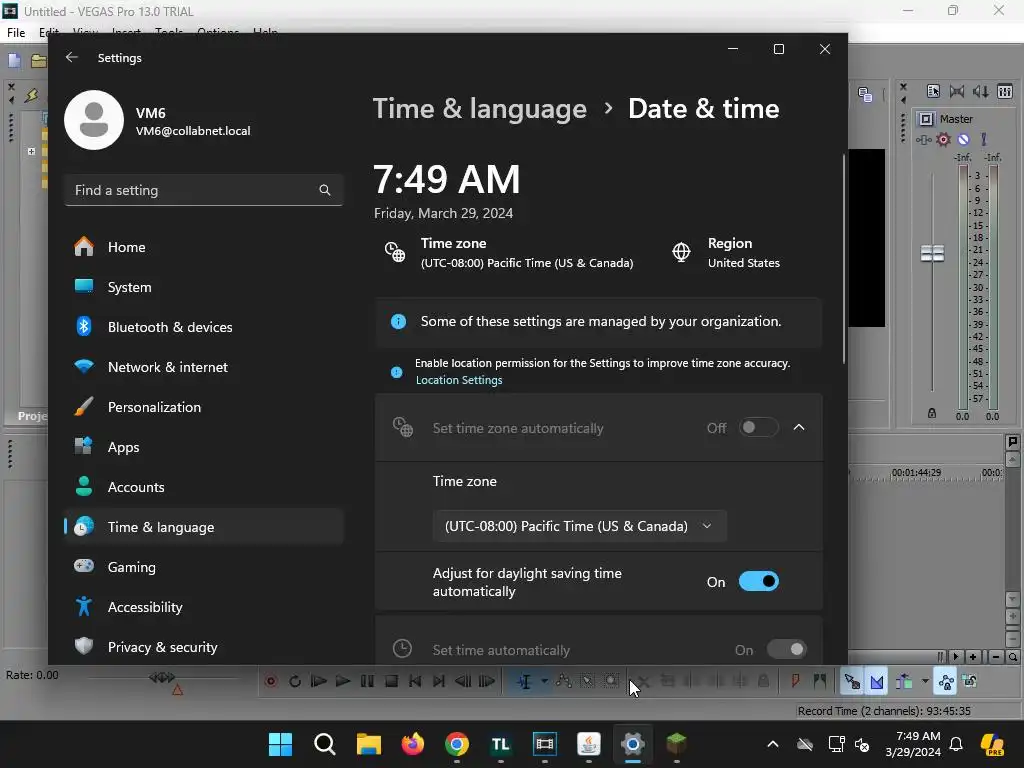Screen dimensions: 1024x768
Task: Toggle Adjust for daylight saving time automatically
Action: click(x=758, y=581)
